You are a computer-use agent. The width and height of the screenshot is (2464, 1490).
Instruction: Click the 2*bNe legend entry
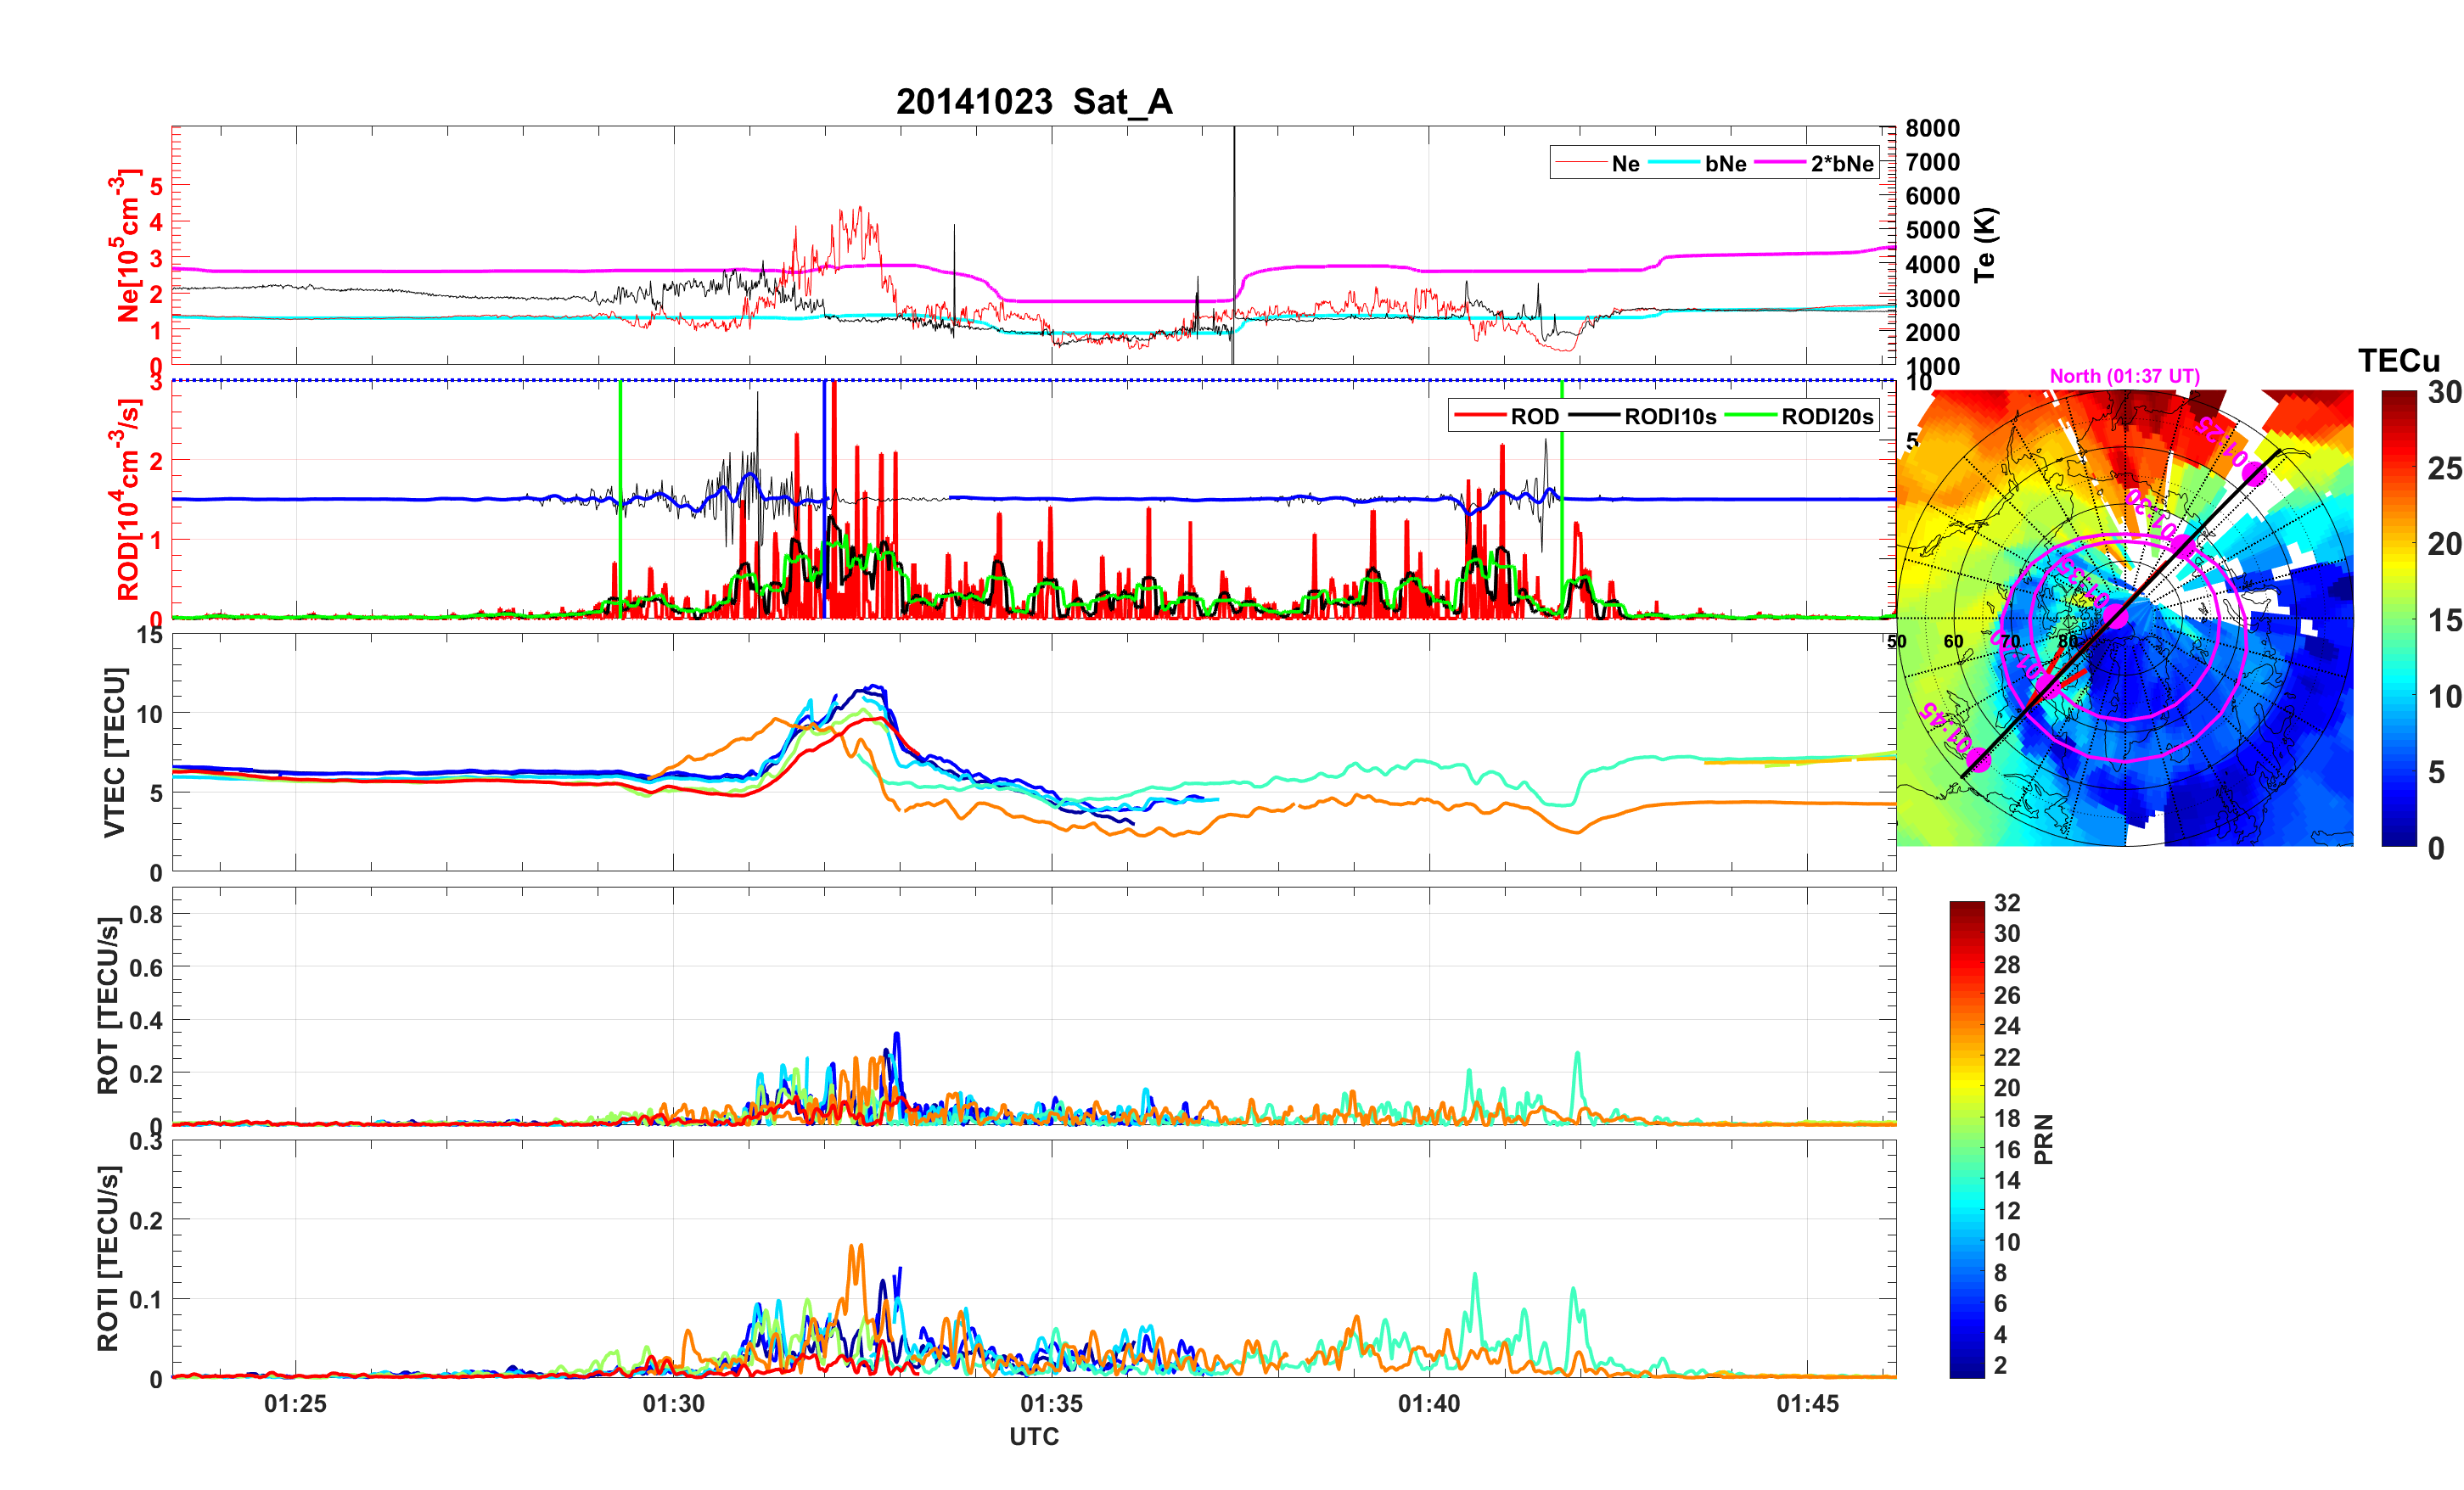click(x=1841, y=163)
